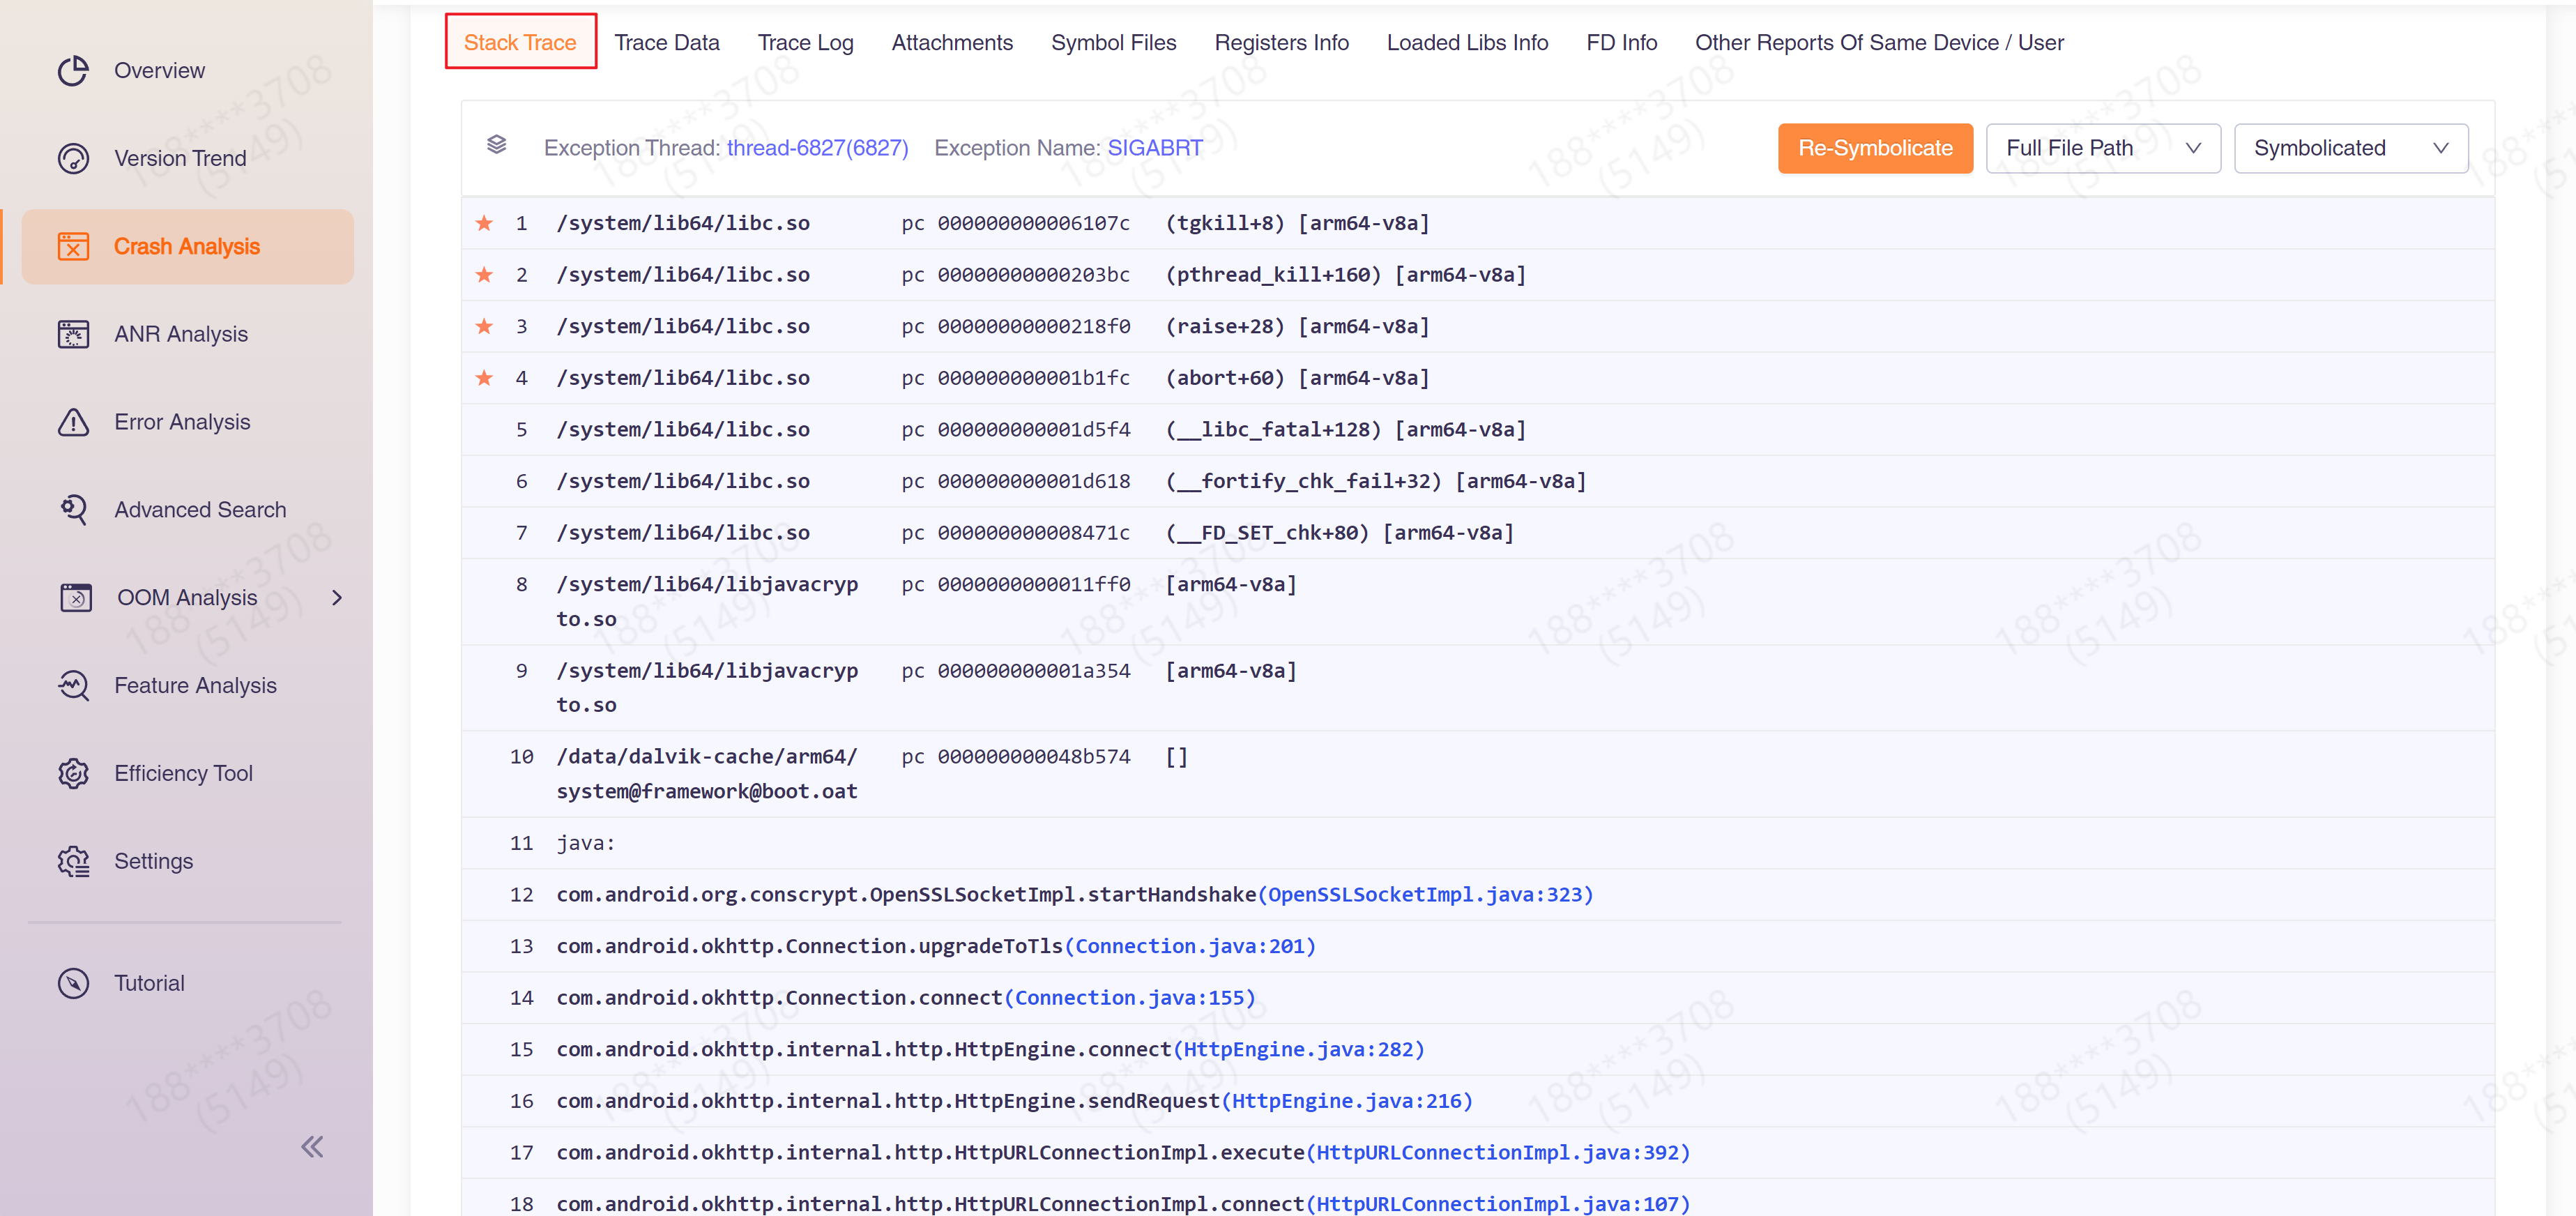Image resolution: width=2576 pixels, height=1216 pixels.
Task: Click the stack layers icon beside Exception Thread
Action: coord(496,146)
